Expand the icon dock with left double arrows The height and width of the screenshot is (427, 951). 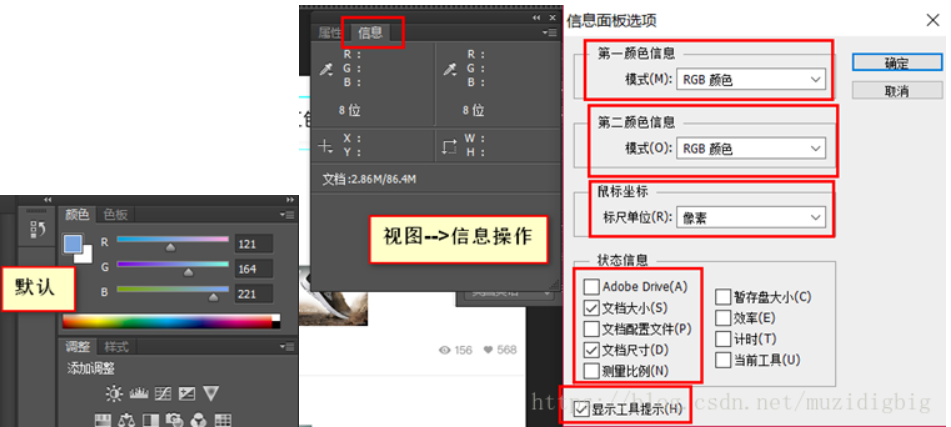[x=48, y=200]
